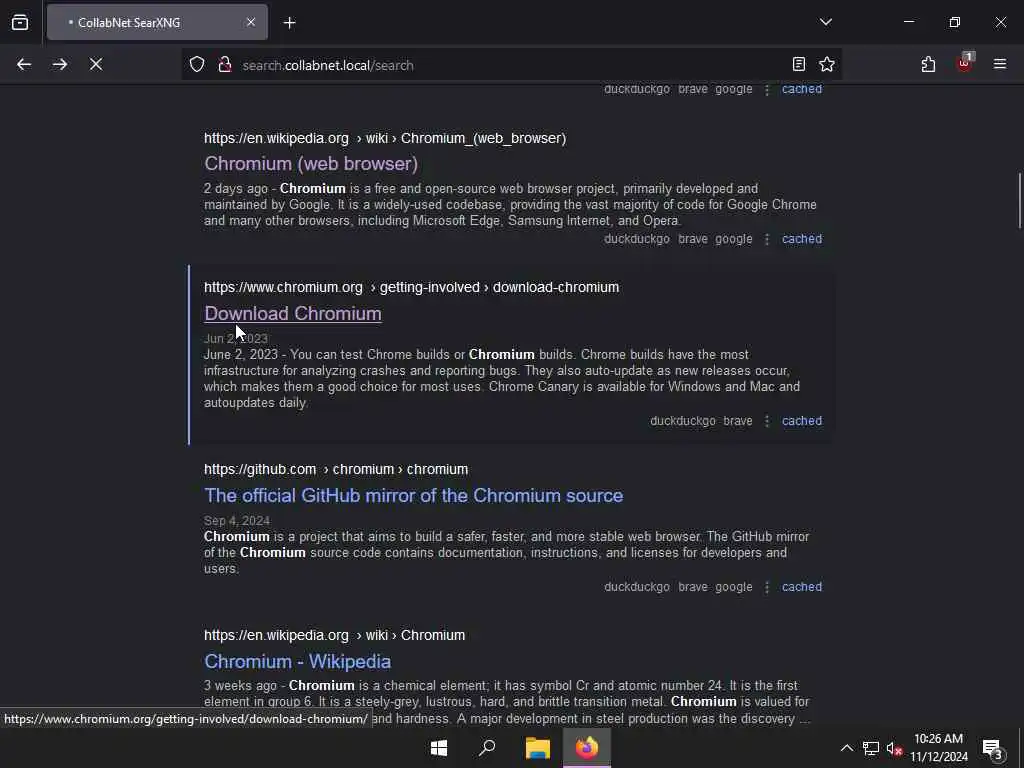
Task: Open cached link of topmost partial result
Action: (x=802, y=89)
